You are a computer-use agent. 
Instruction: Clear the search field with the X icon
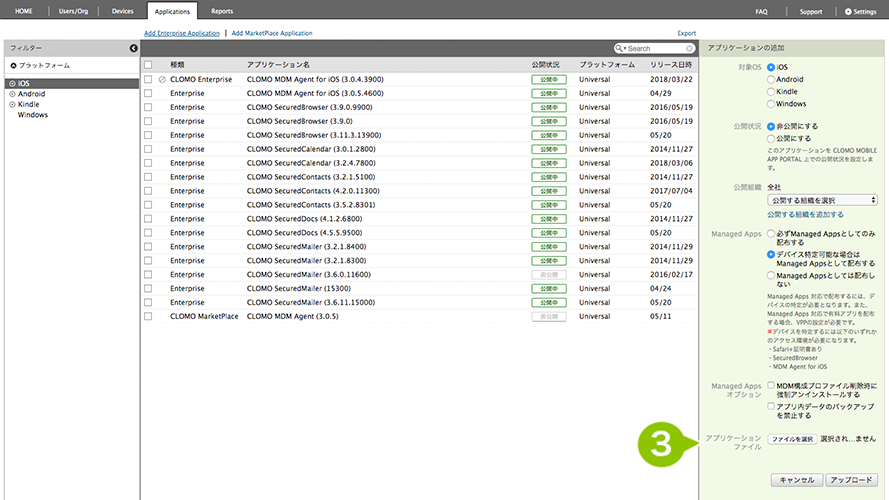coord(689,49)
